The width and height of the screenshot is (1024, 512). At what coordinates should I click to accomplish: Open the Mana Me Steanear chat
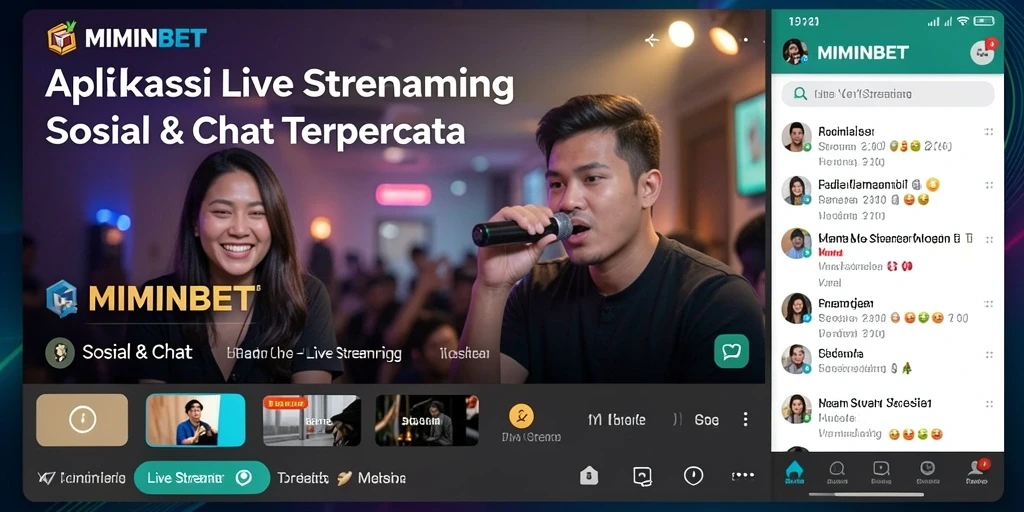click(x=888, y=258)
